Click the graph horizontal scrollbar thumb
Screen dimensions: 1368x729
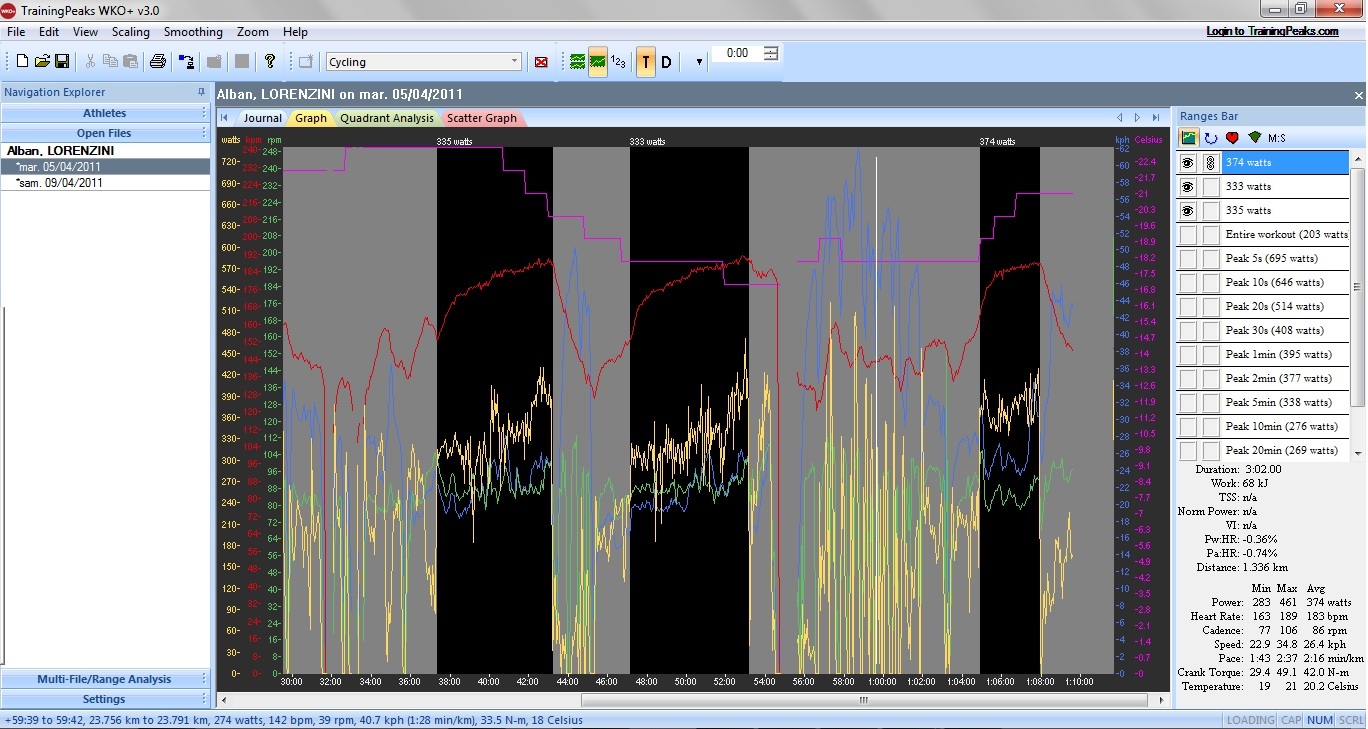click(863, 700)
